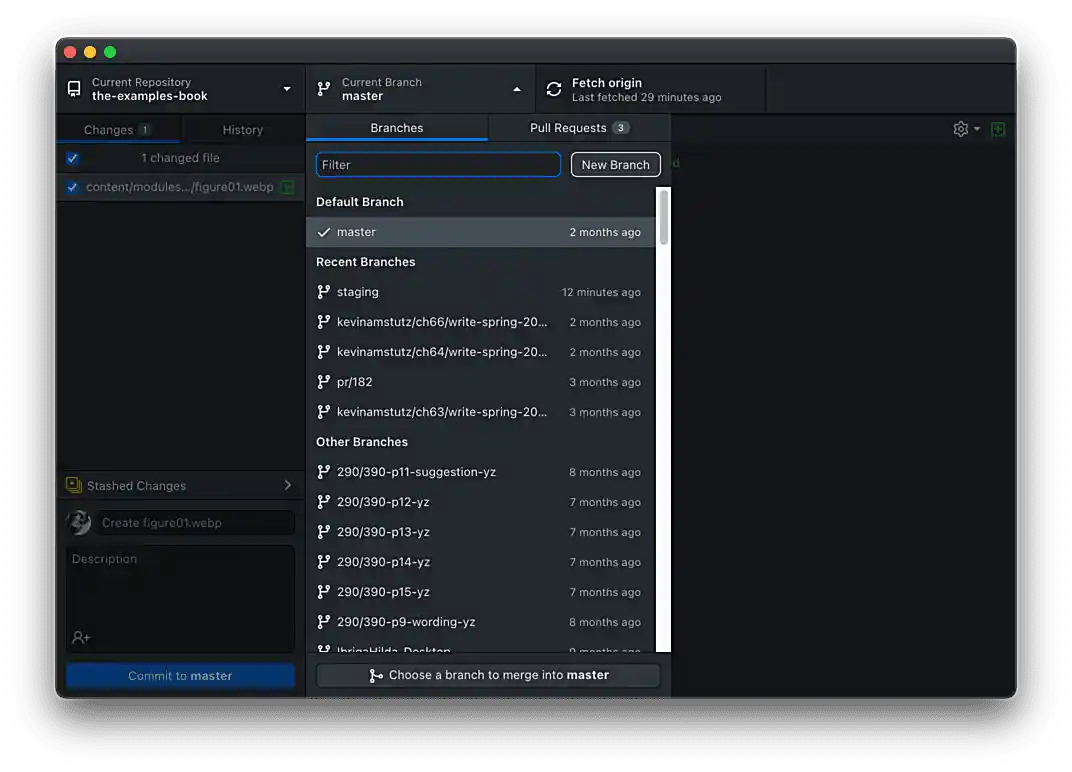This screenshot has height=772, width=1072.
Task: Focus the branch Filter text field
Action: point(438,165)
